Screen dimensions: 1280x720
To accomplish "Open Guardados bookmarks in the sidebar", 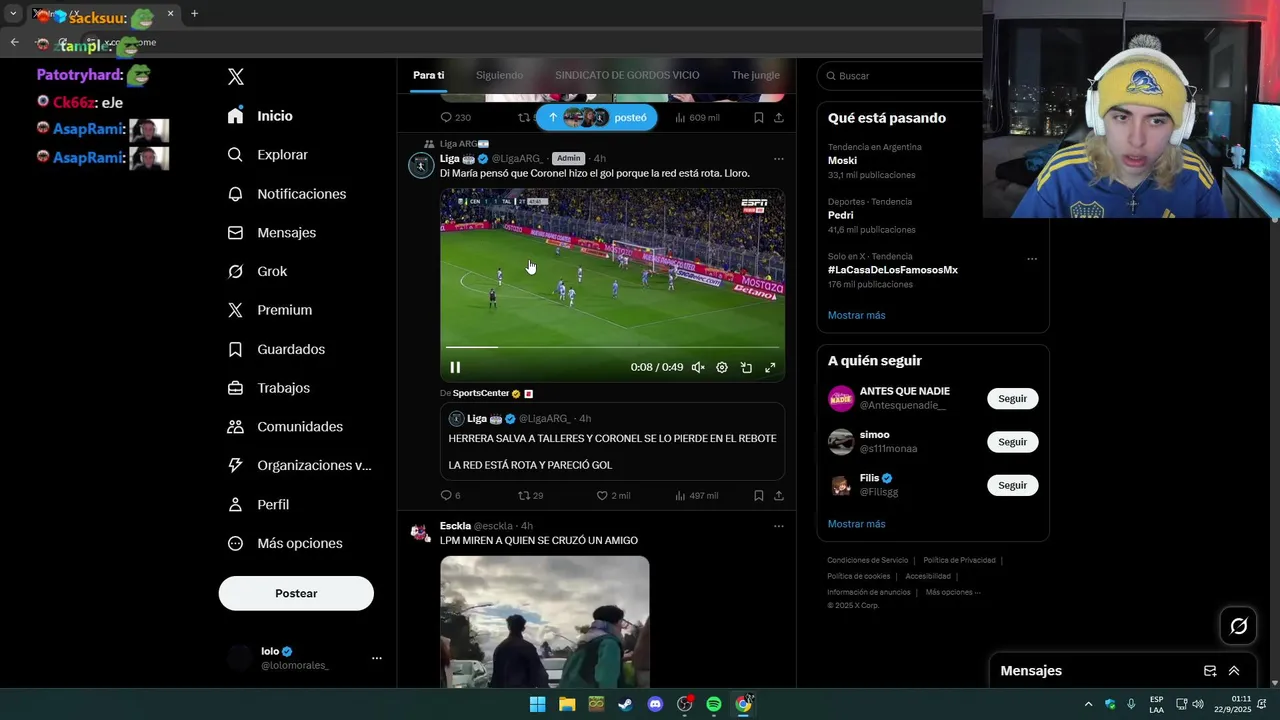I will pyautogui.click(x=276, y=349).
